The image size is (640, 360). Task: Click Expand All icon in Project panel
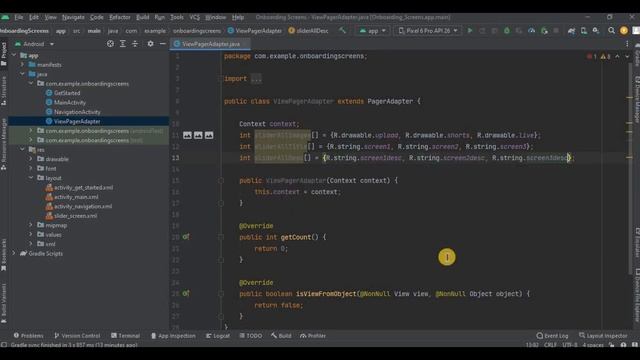(122, 44)
